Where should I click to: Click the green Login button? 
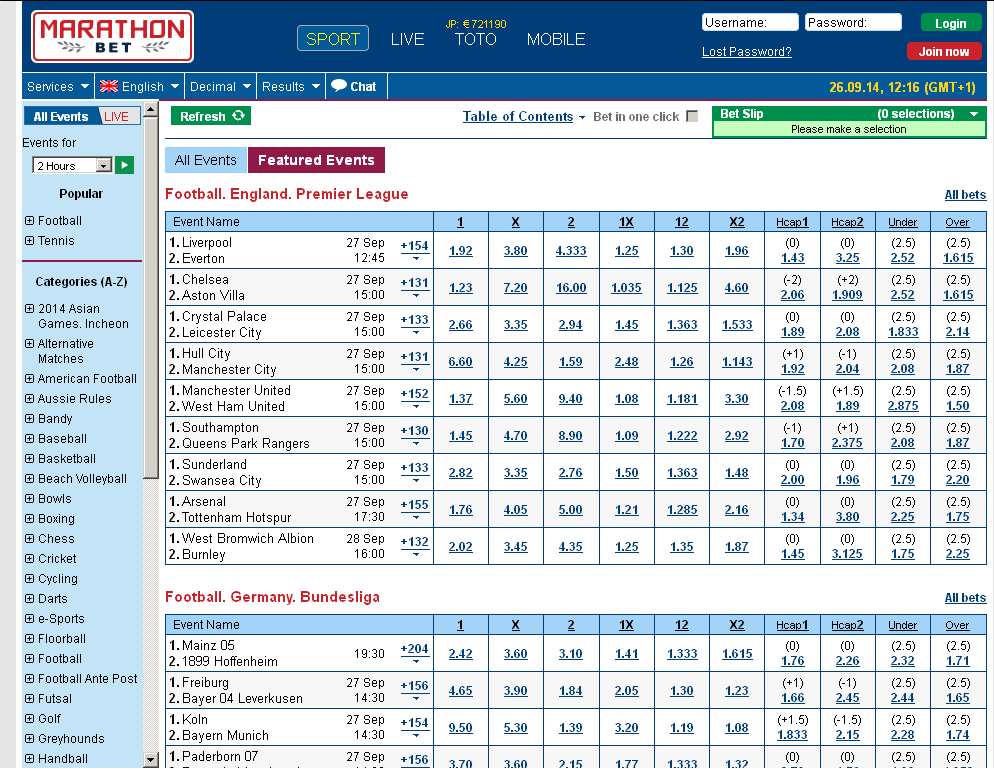(951, 23)
